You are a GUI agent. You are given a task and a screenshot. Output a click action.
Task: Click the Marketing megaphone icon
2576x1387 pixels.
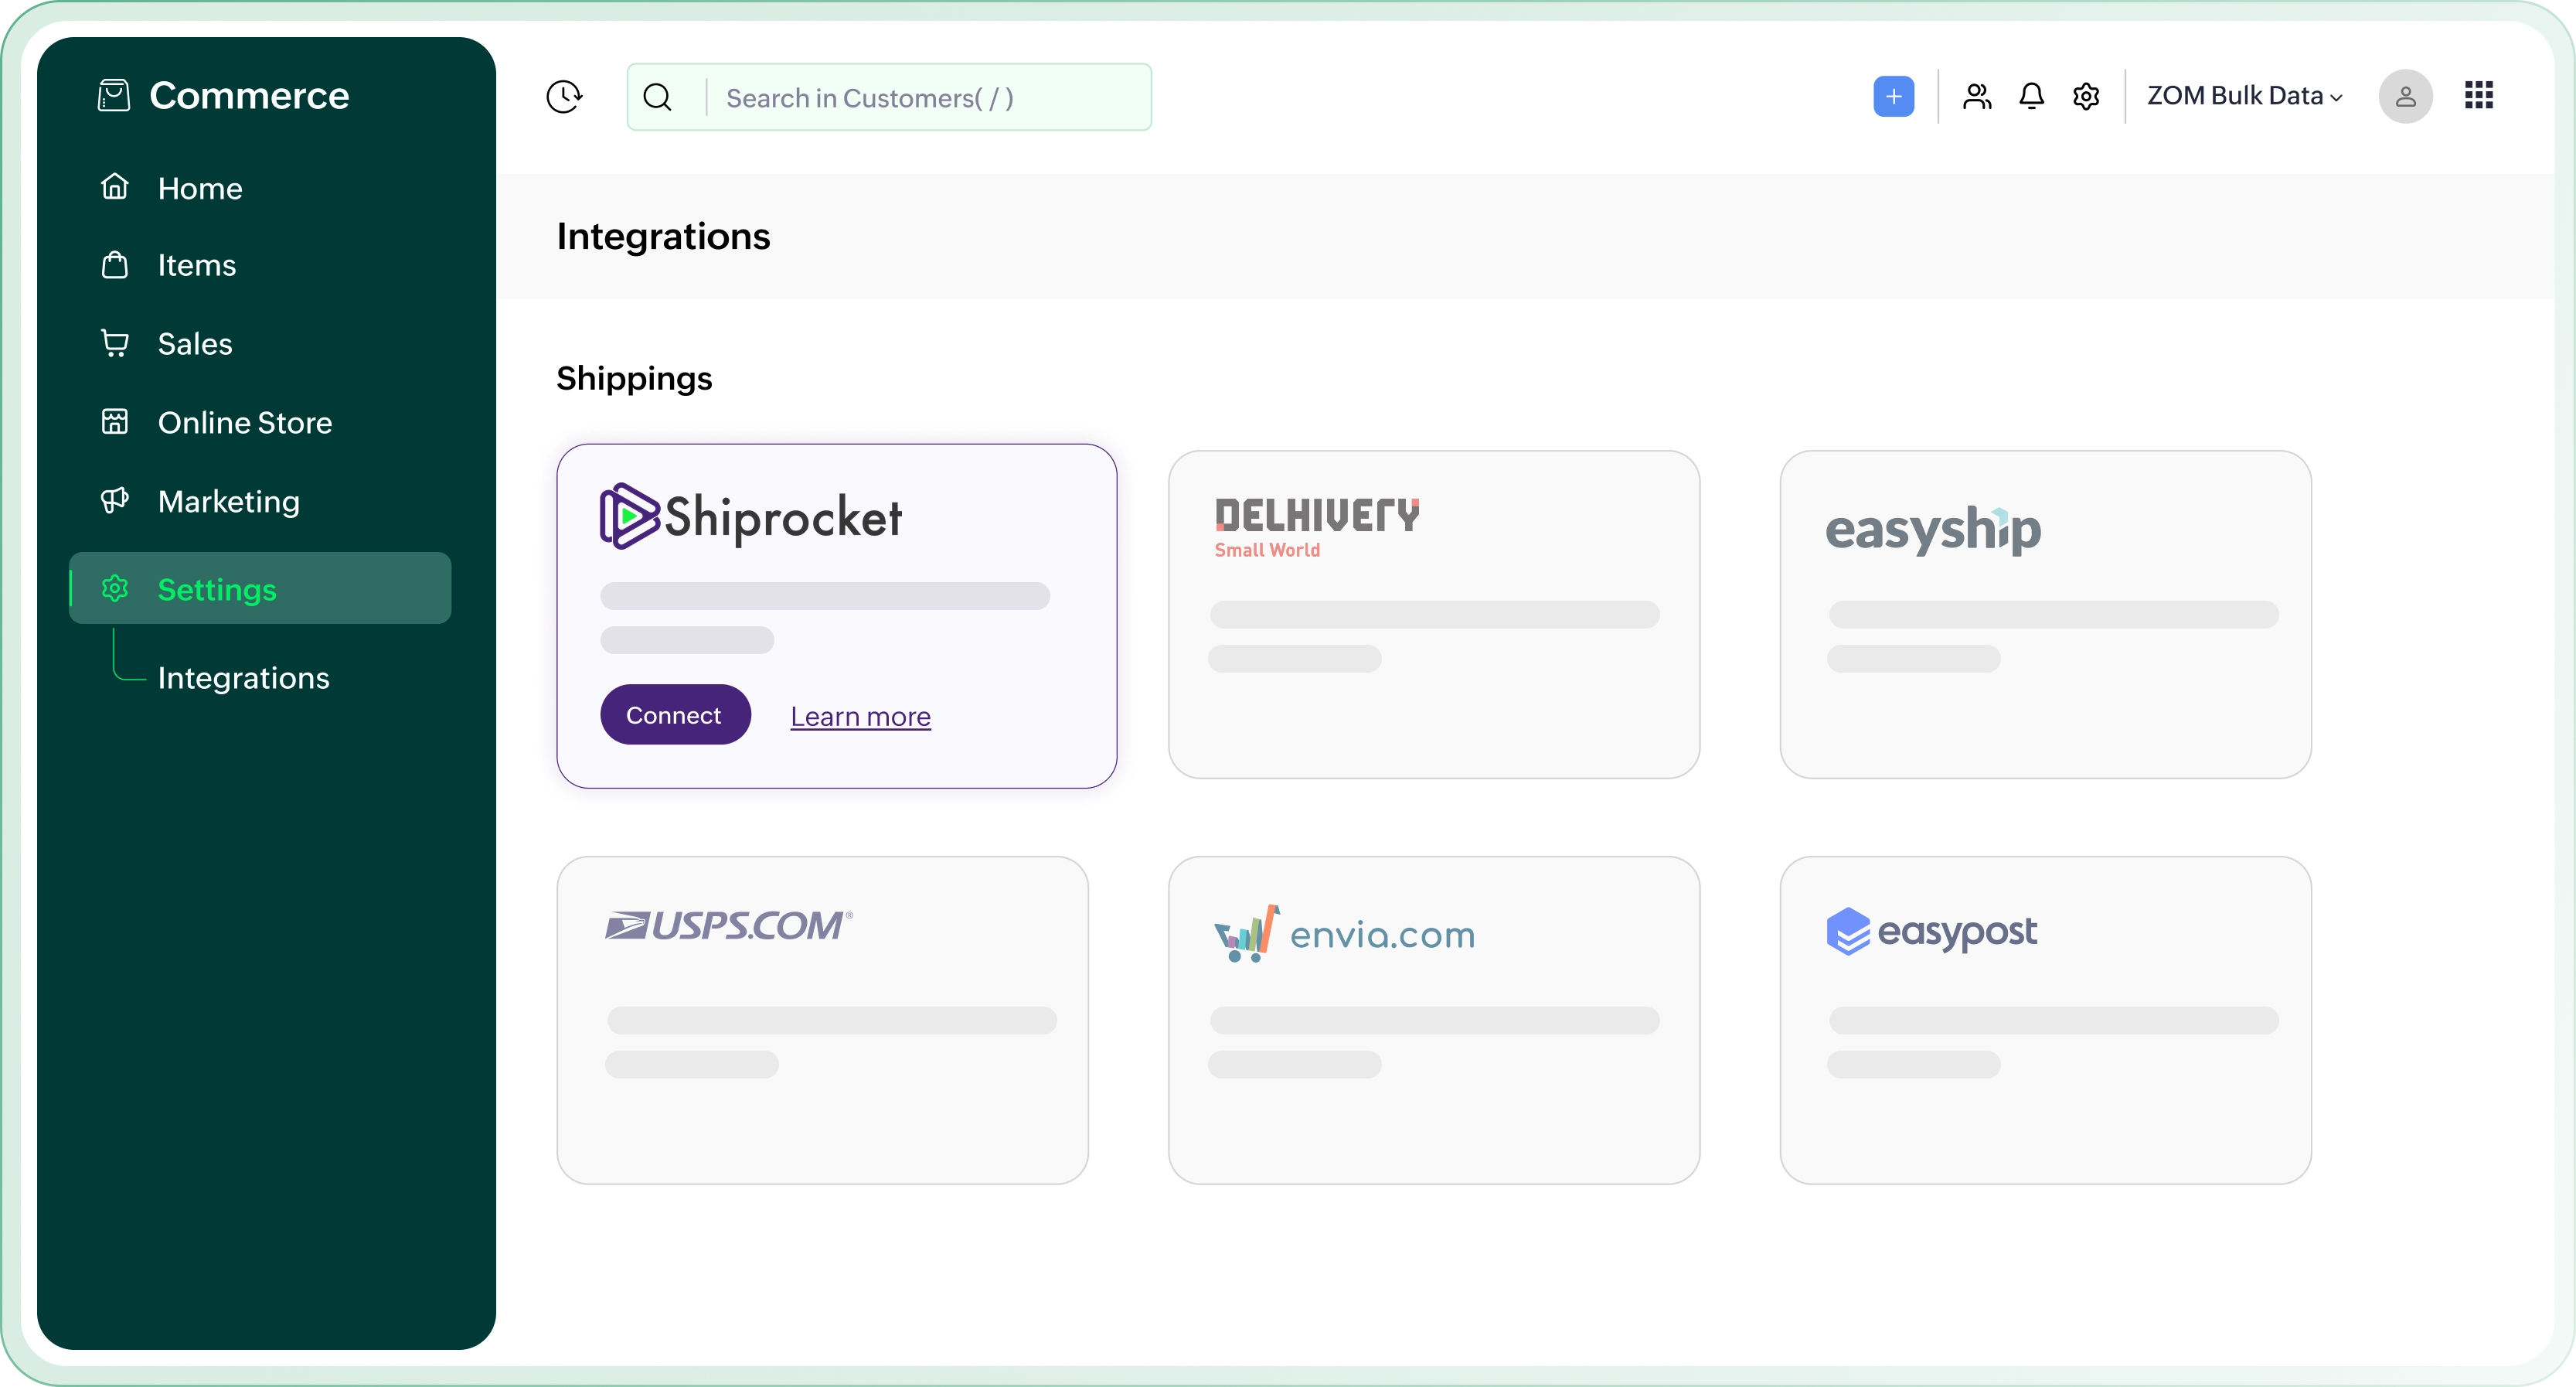pyautogui.click(x=115, y=501)
